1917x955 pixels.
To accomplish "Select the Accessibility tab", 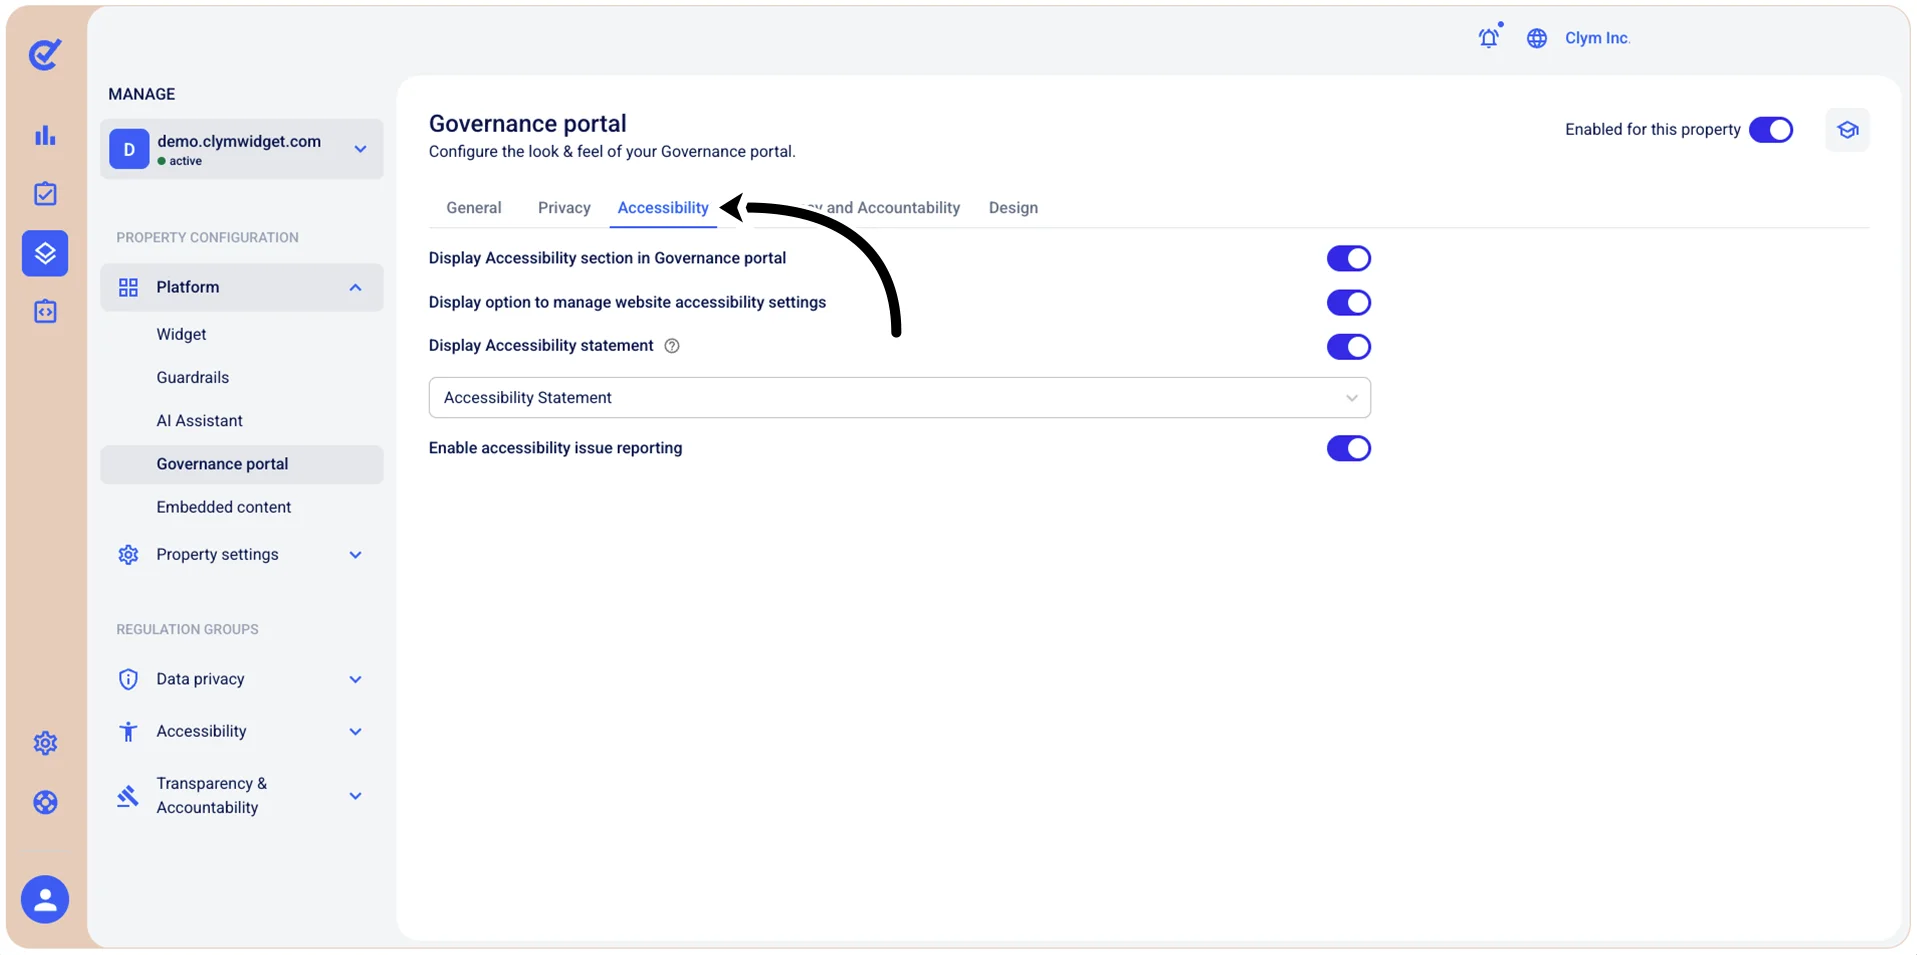I will click(x=663, y=208).
